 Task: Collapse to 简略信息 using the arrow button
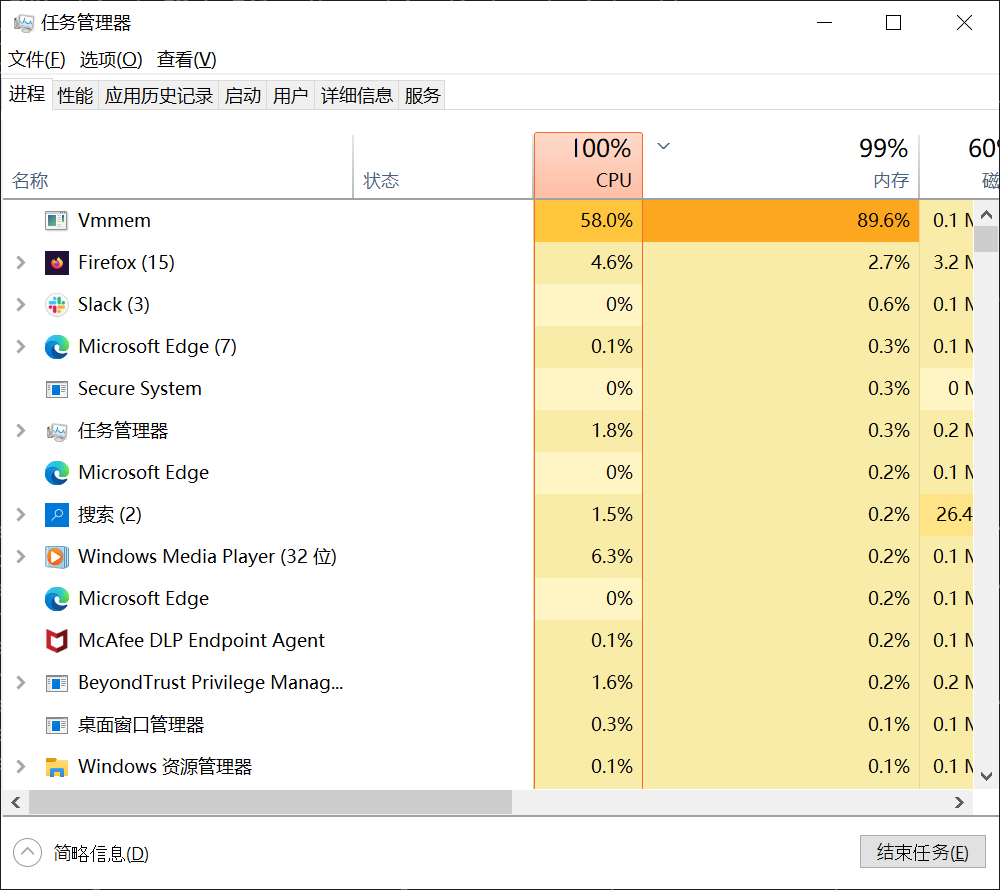click(x=27, y=852)
